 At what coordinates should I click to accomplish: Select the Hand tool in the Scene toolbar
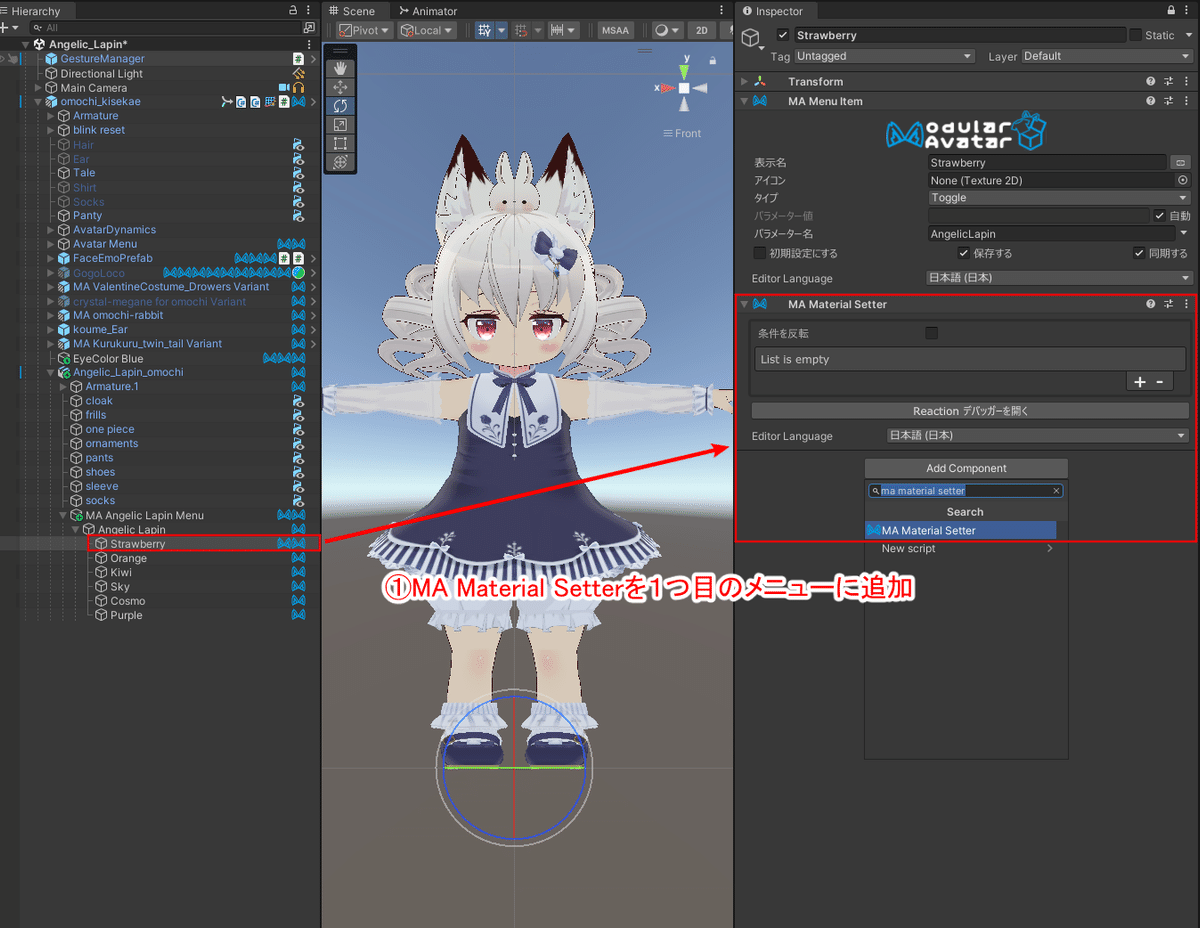(x=340, y=69)
